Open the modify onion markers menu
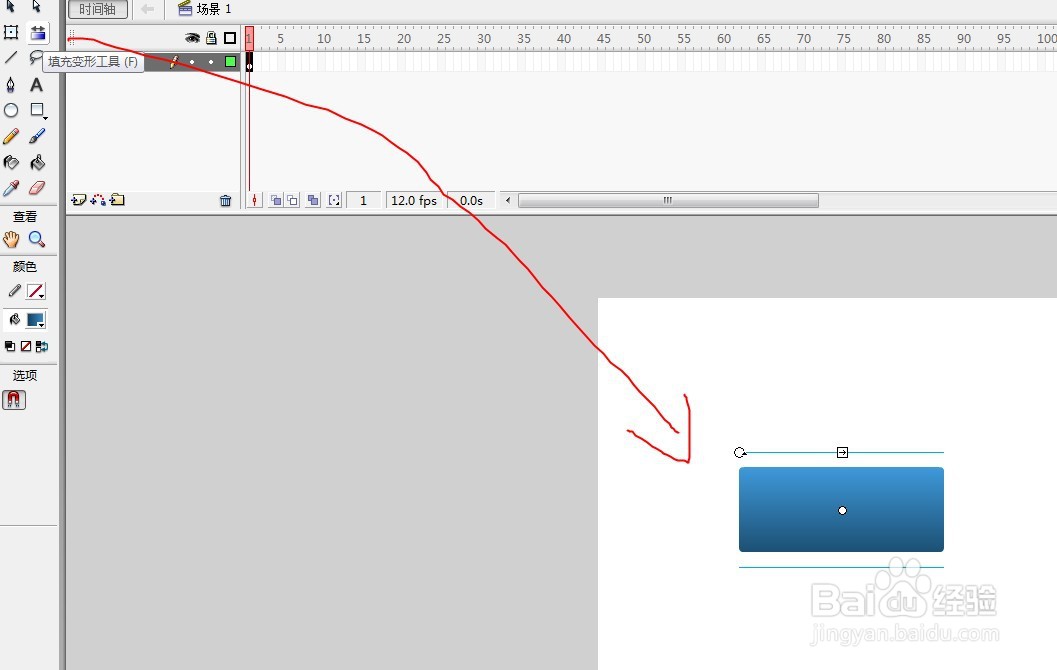1057x670 pixels. pos(334,200)
